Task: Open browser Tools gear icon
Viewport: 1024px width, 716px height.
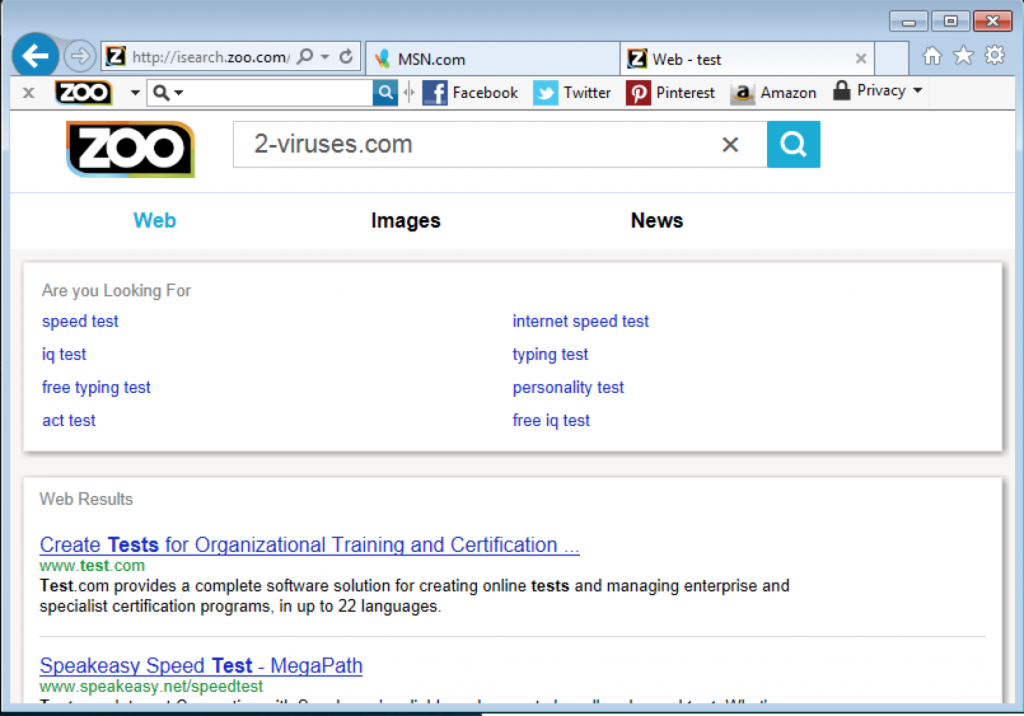Action: point(995,56)
